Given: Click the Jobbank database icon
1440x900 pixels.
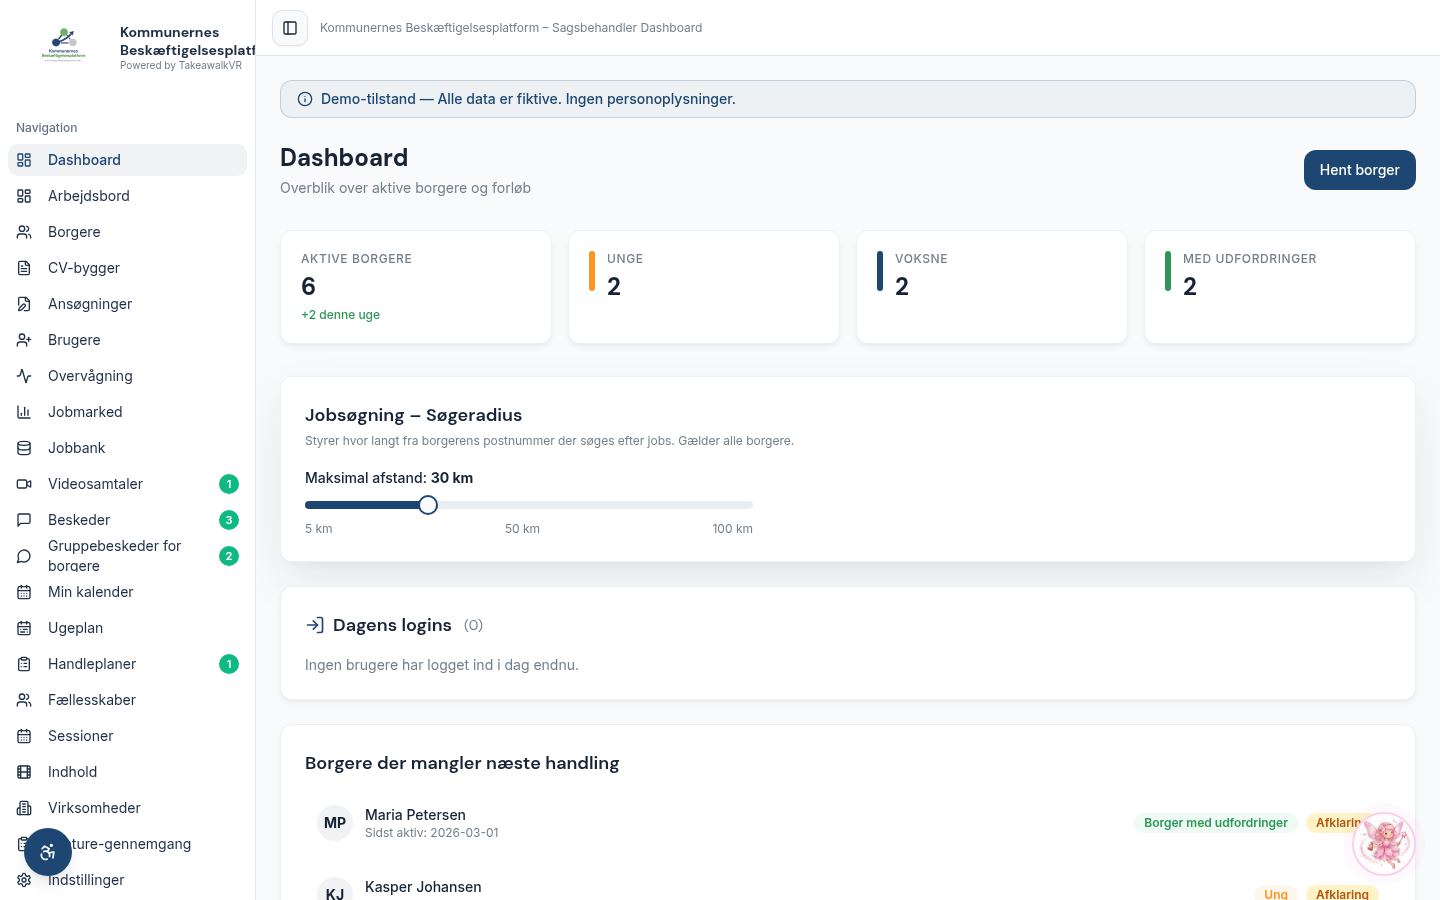Looking at the screenshot, I should (24, 448).
